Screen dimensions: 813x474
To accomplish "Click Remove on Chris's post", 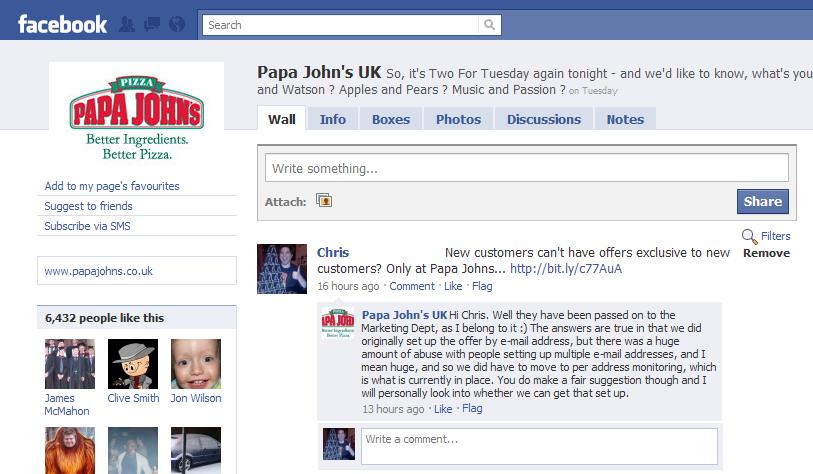I will coord(766,253).
